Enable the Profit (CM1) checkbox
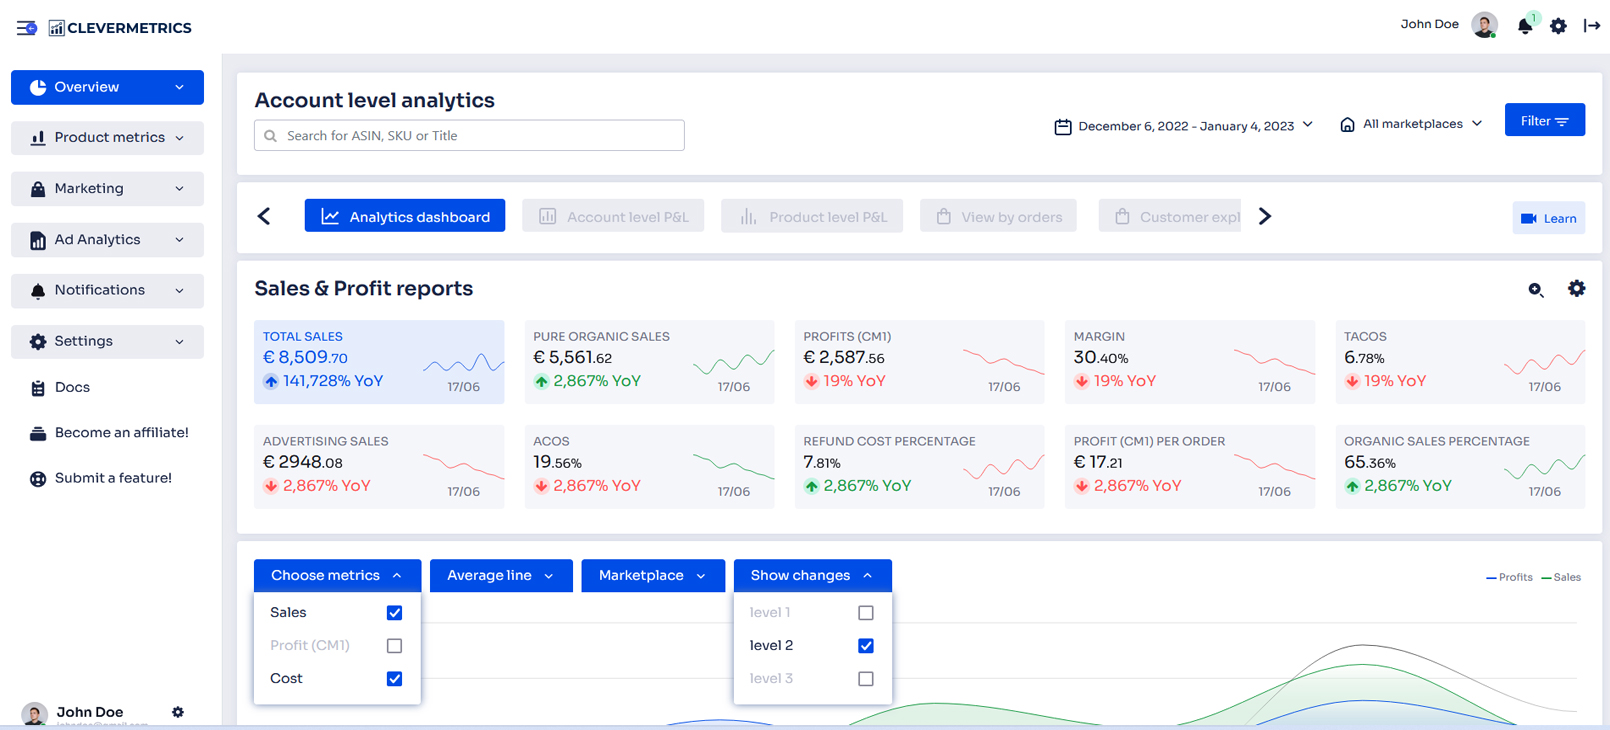The width and height of the screenshot is (1610, 730). tap(394, 646)
